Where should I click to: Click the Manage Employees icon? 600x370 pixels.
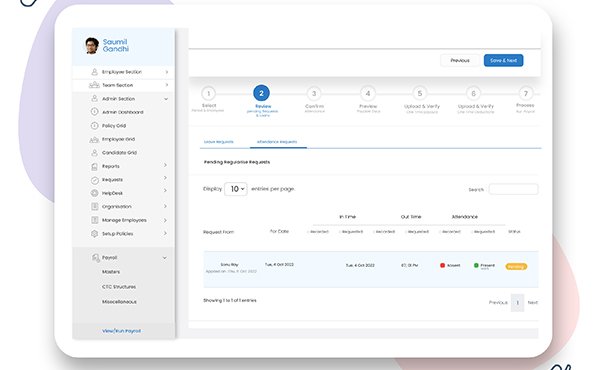(x=95, y=220)
